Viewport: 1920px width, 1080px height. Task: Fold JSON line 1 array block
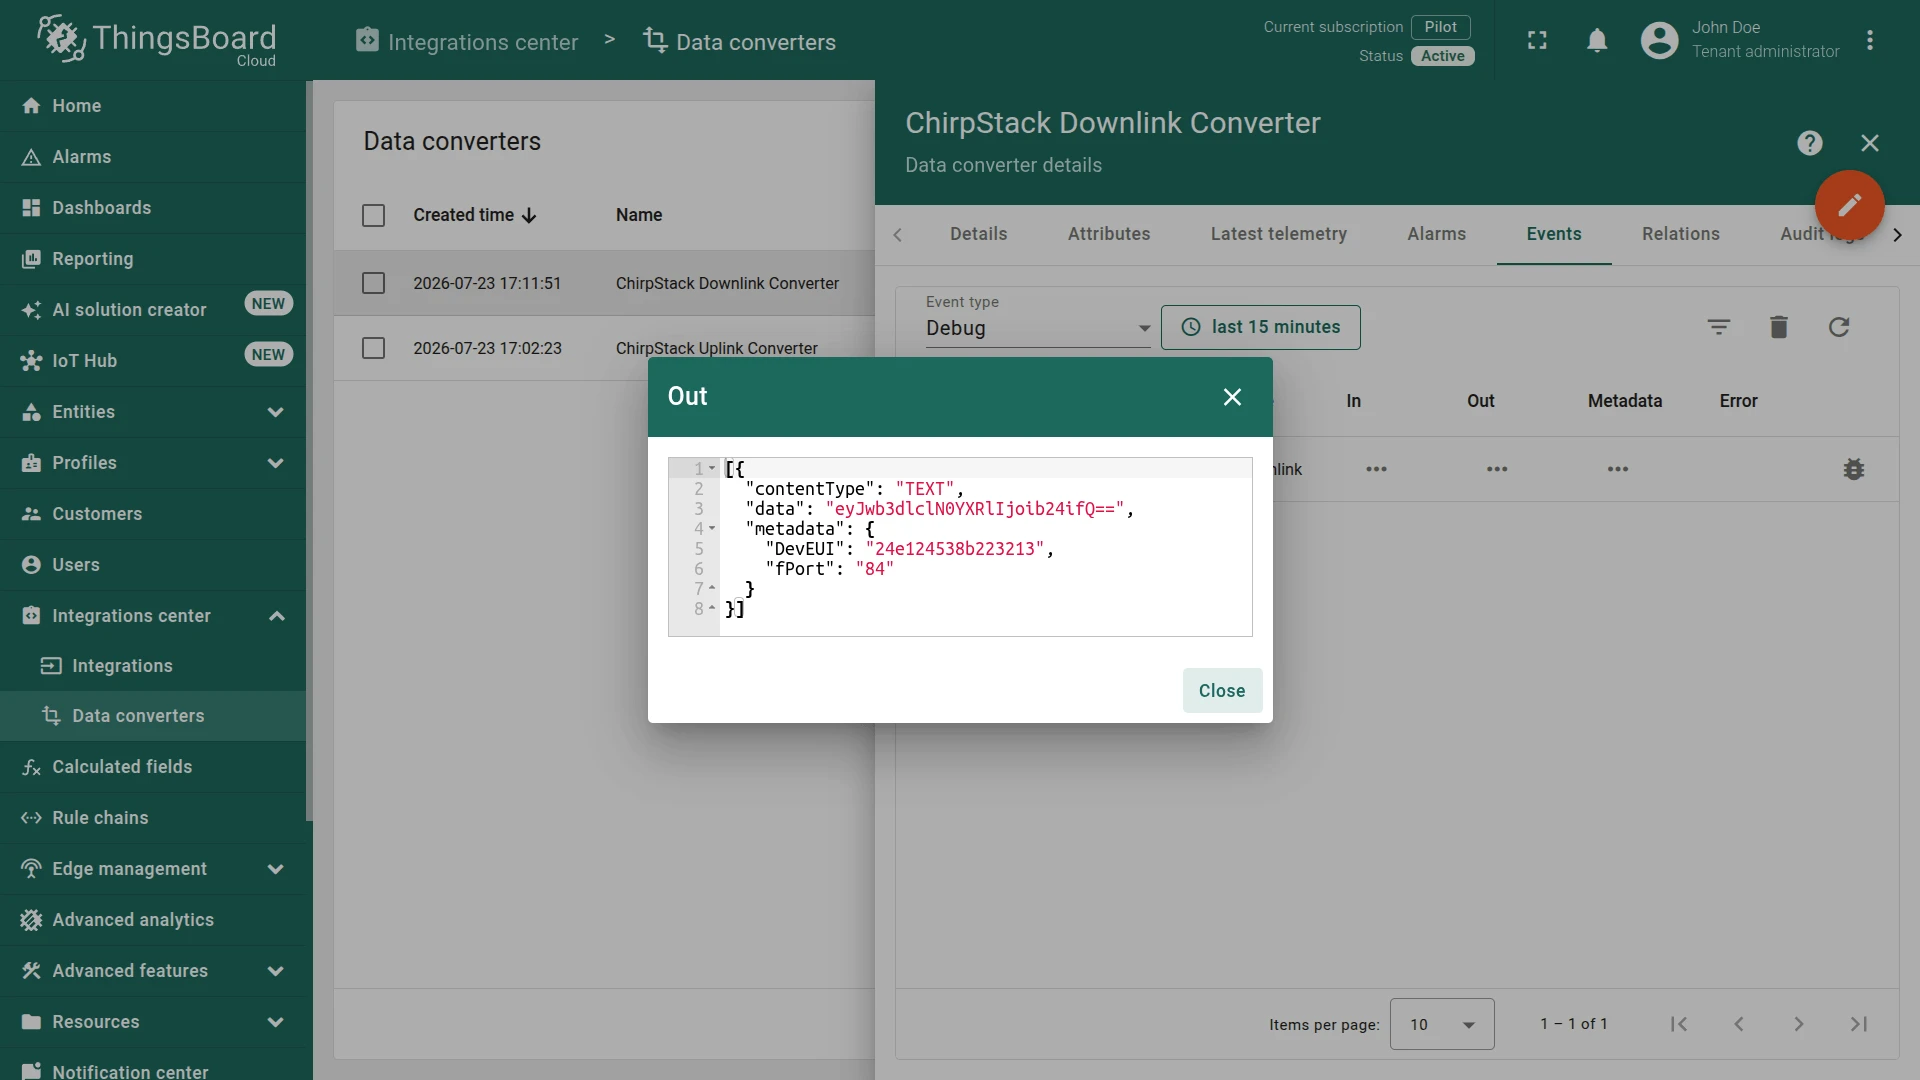(x=712, y=469)
